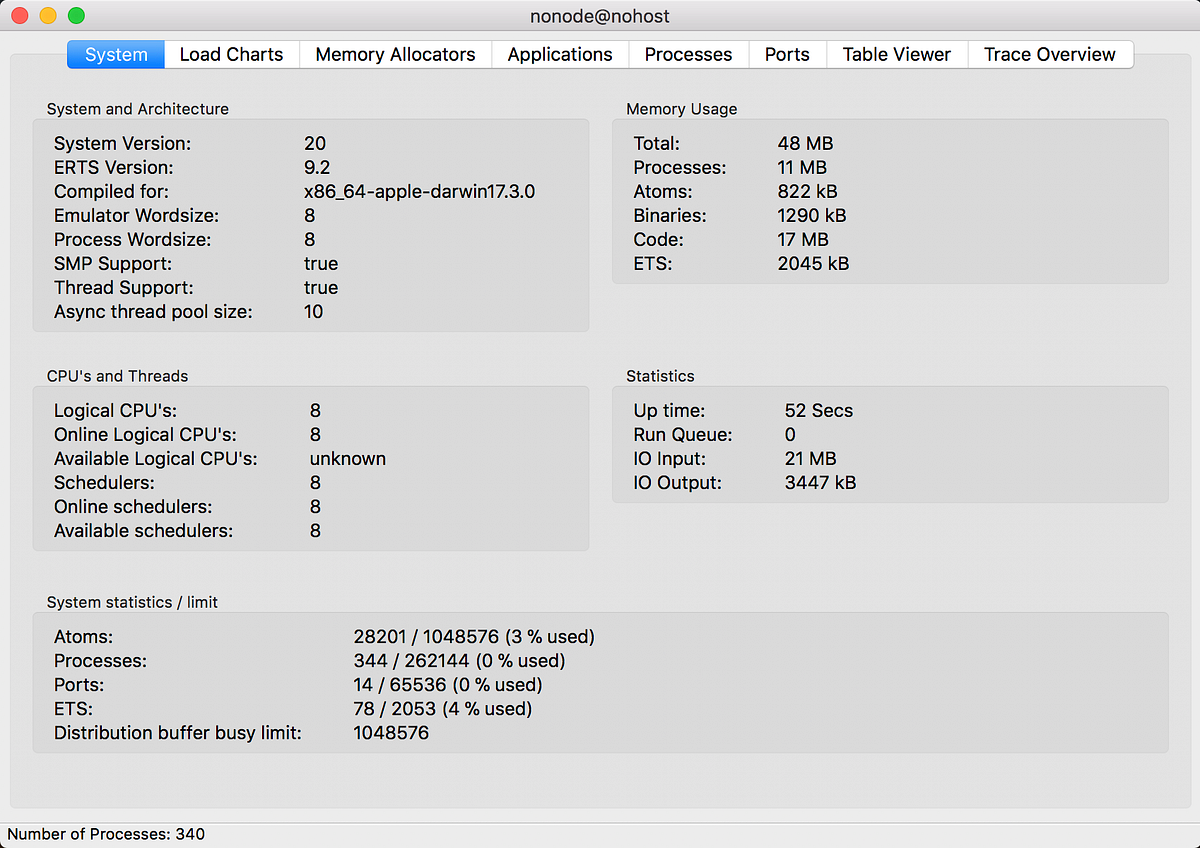Image resolution: width=1200 pixels, height=848 pixels.
Task: Open the Memory Allocators tab
Action: (395, 54)
